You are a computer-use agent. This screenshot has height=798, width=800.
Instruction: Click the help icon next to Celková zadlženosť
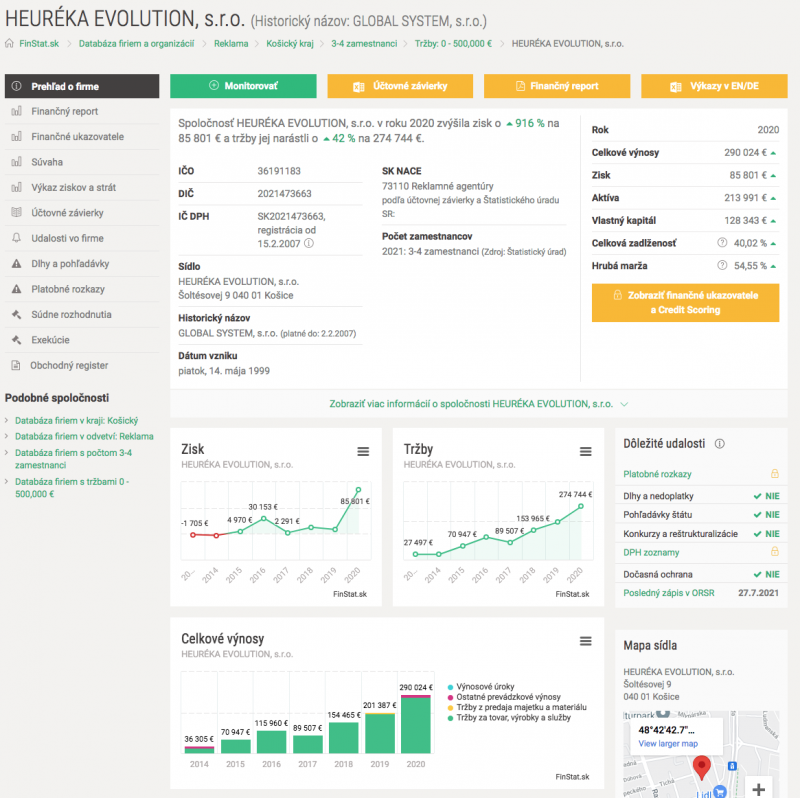pyautogui.click(x=722, y=243)
